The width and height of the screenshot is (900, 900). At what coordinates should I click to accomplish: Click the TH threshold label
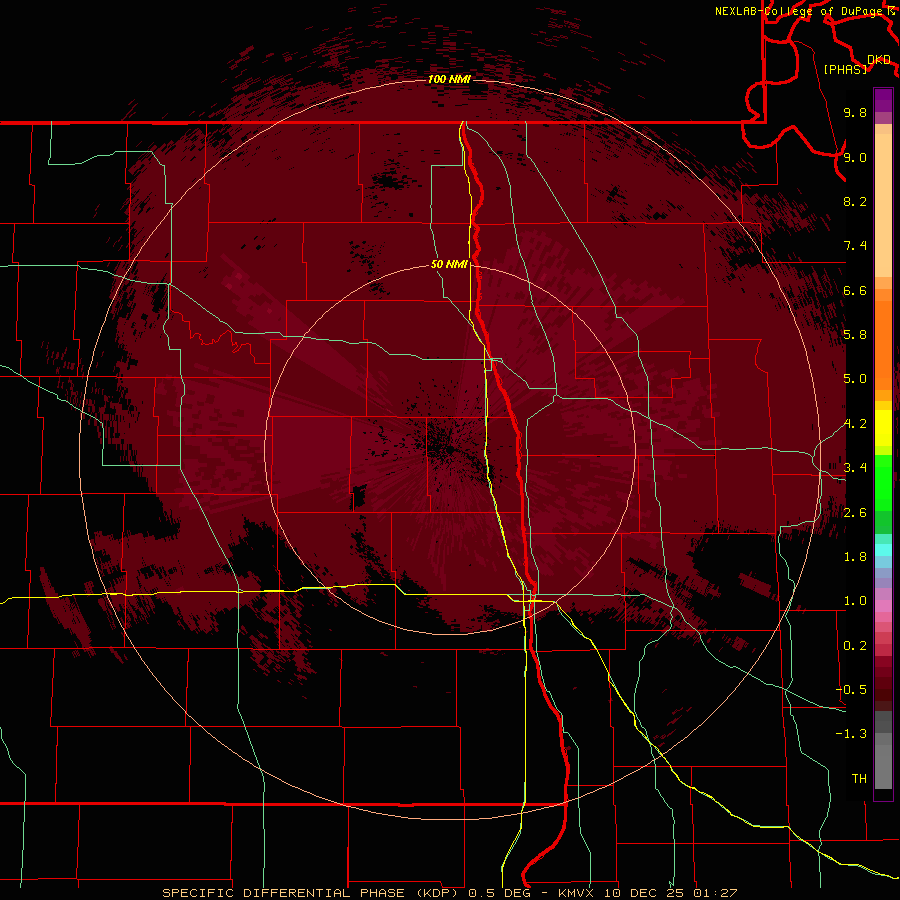(x=859, y=779)
